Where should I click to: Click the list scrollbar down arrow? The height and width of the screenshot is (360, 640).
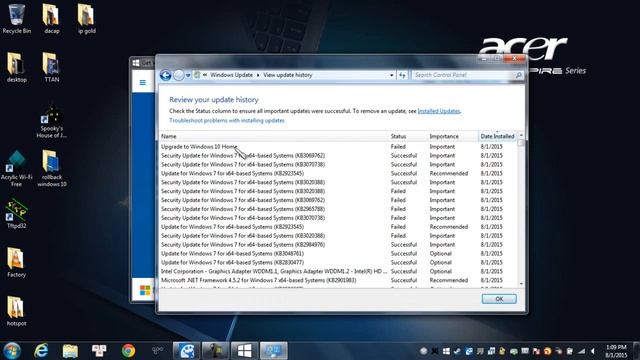point(521,284)
